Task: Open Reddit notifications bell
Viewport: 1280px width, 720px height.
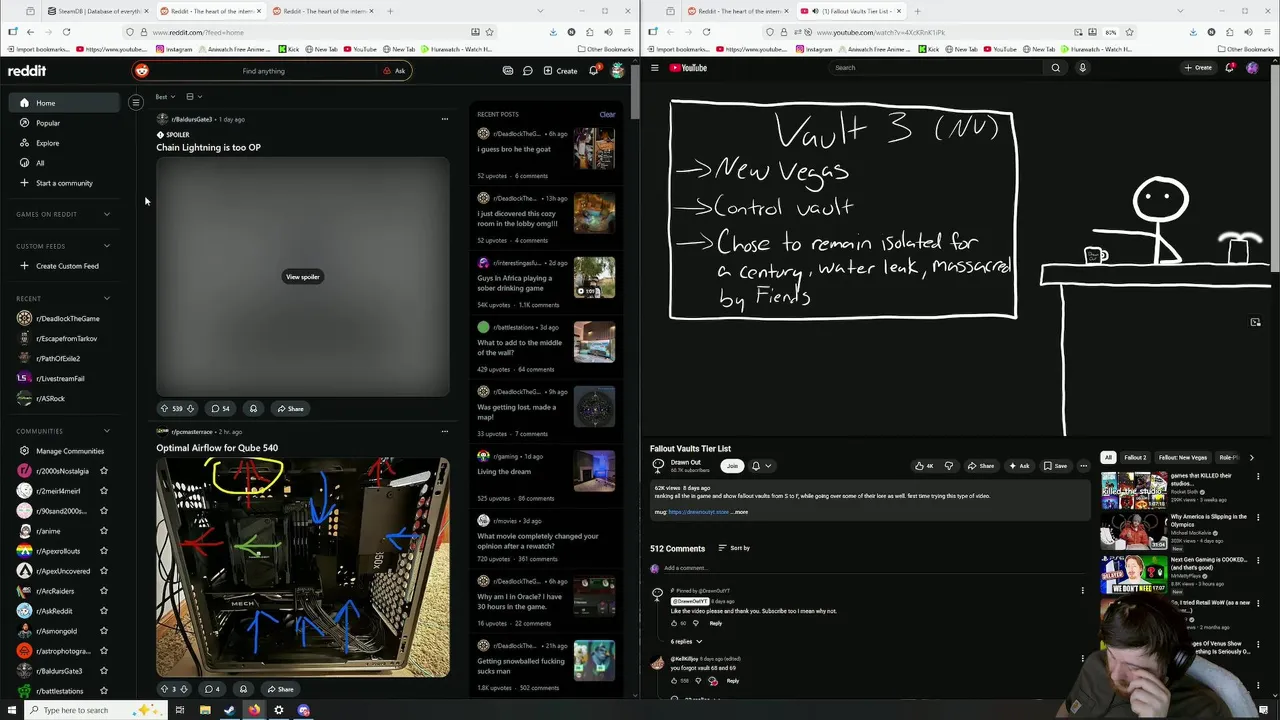Action: tap(593, 71)
